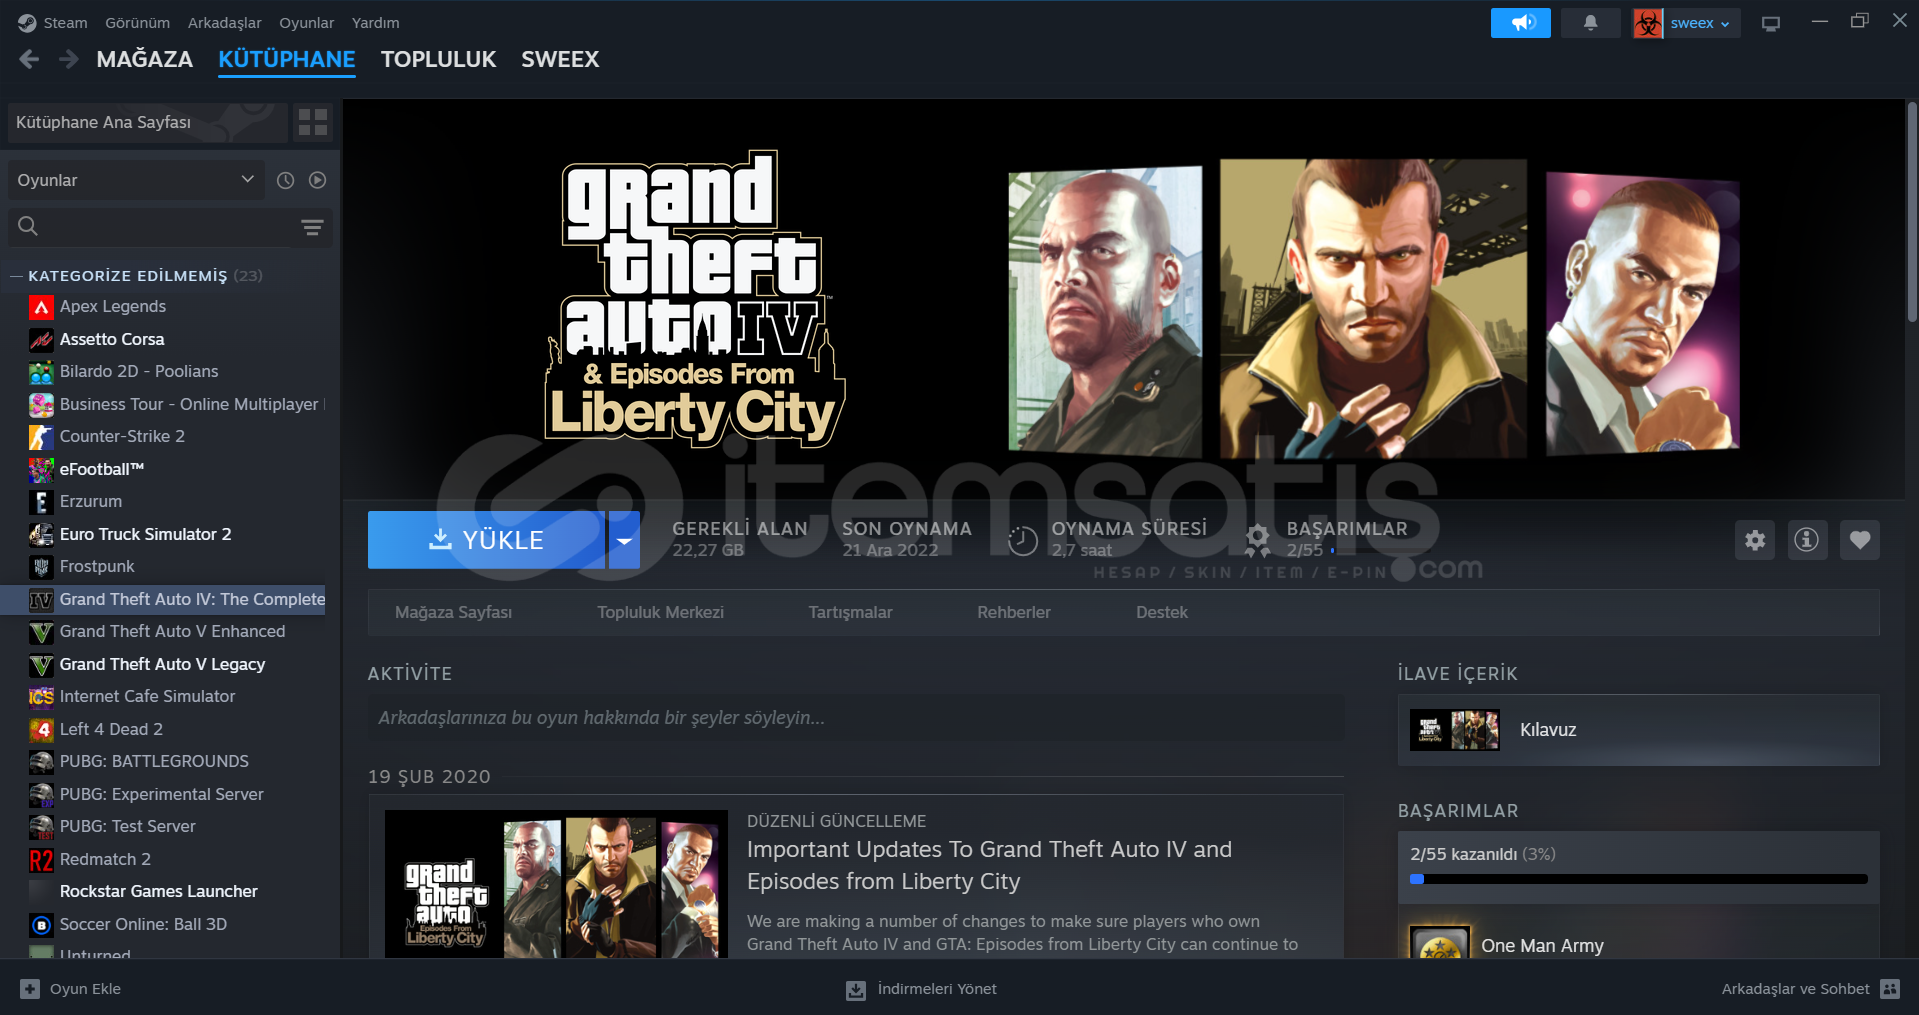Expand the sweex account dropdown
This screenshot has width=1919, height=1015.
click(x=1703, y=23)
